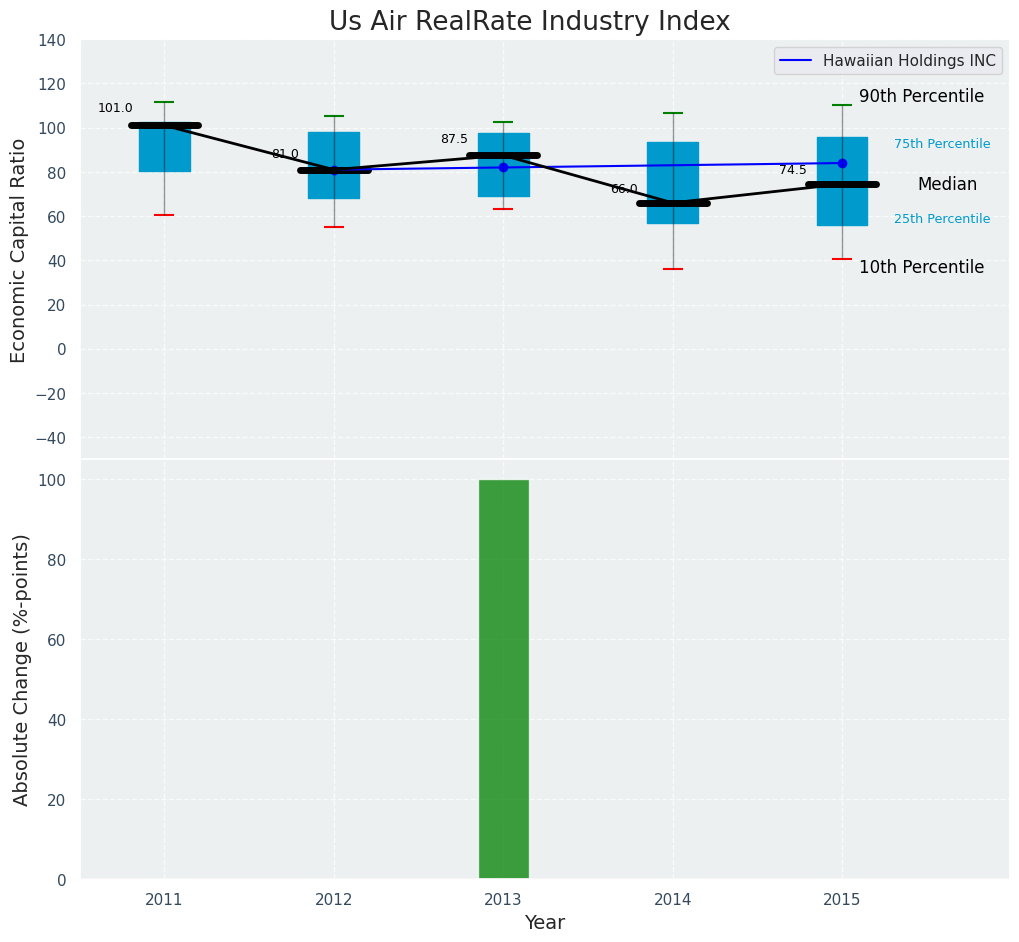Click the Hawaiian Holdings INC legend label

point(908,61)
